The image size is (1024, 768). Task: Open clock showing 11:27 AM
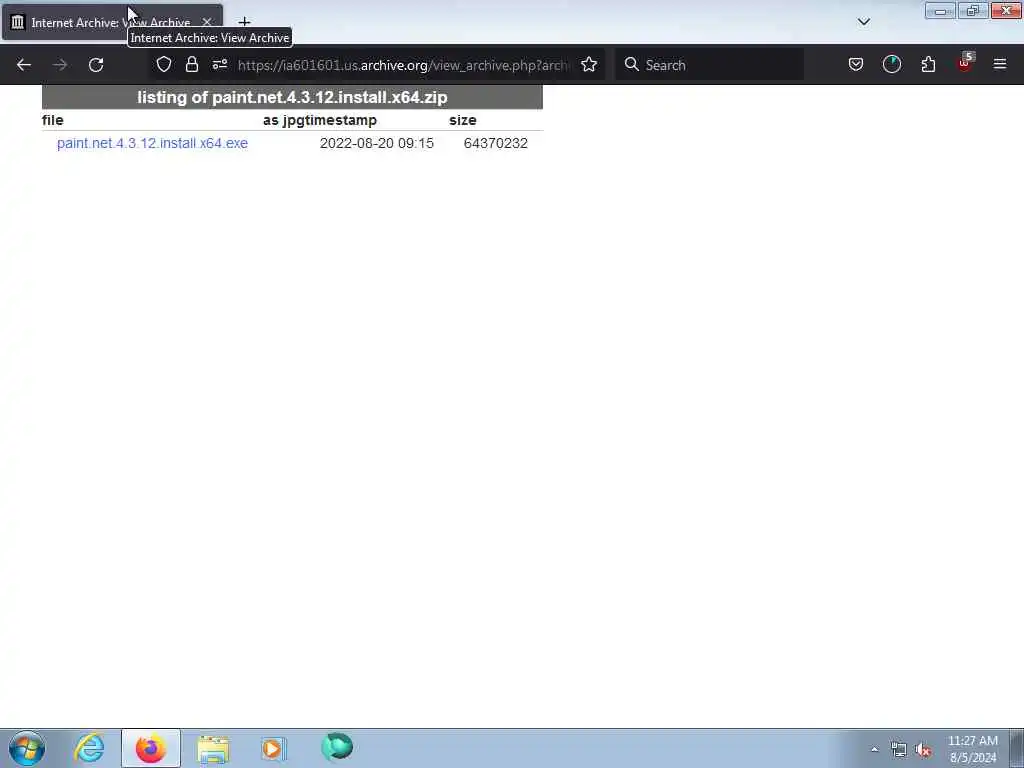click(x=972, y=749)
